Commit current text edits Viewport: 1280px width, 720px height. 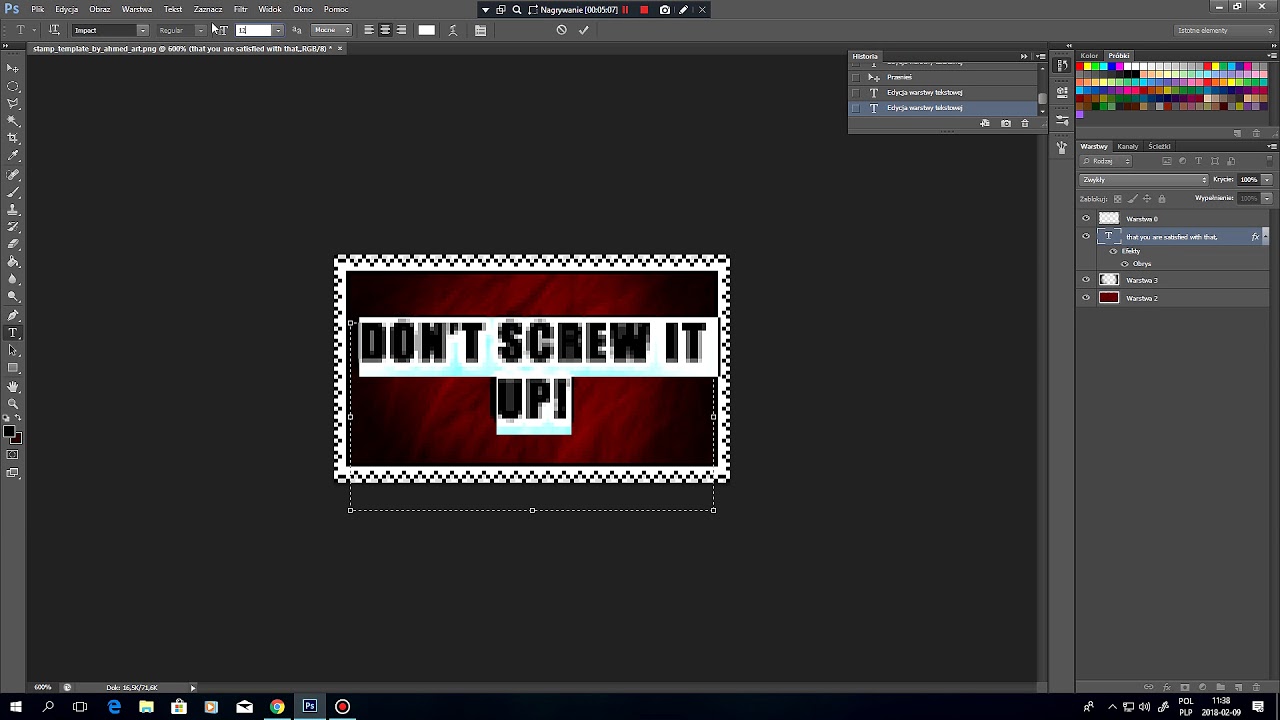[x=584, y=30]
